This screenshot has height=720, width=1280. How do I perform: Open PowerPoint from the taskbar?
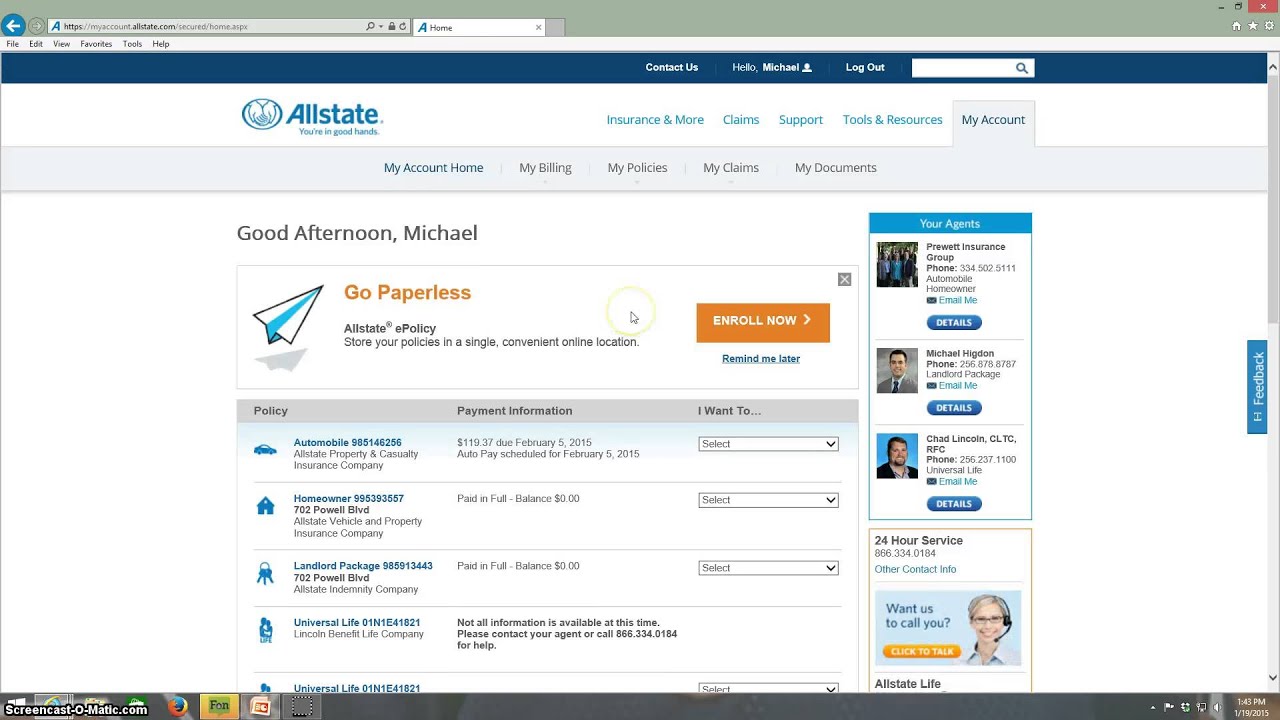coord(260,706)
